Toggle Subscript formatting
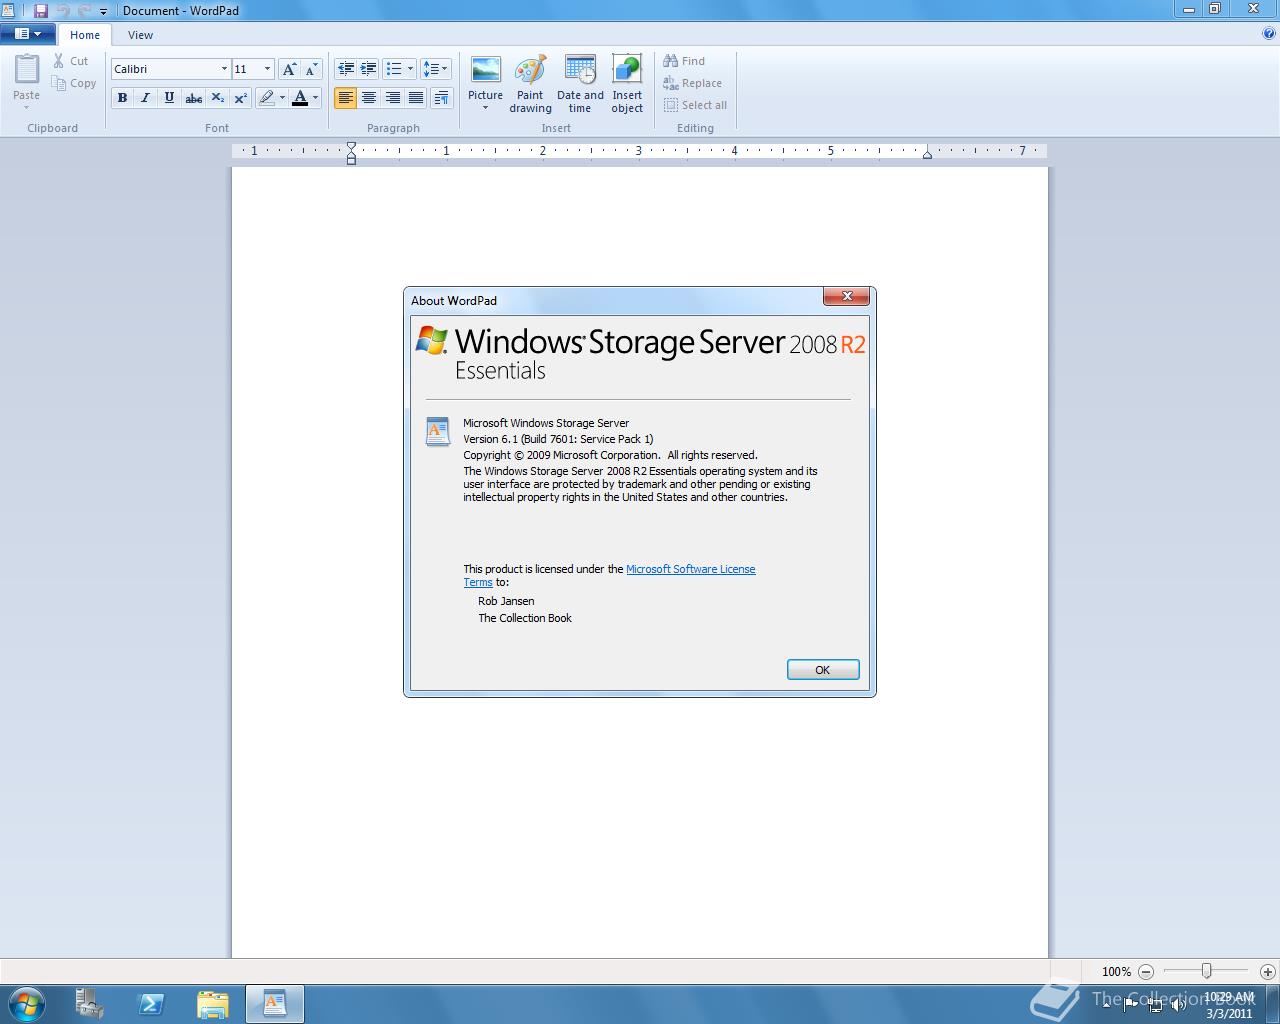 [217, 98]
